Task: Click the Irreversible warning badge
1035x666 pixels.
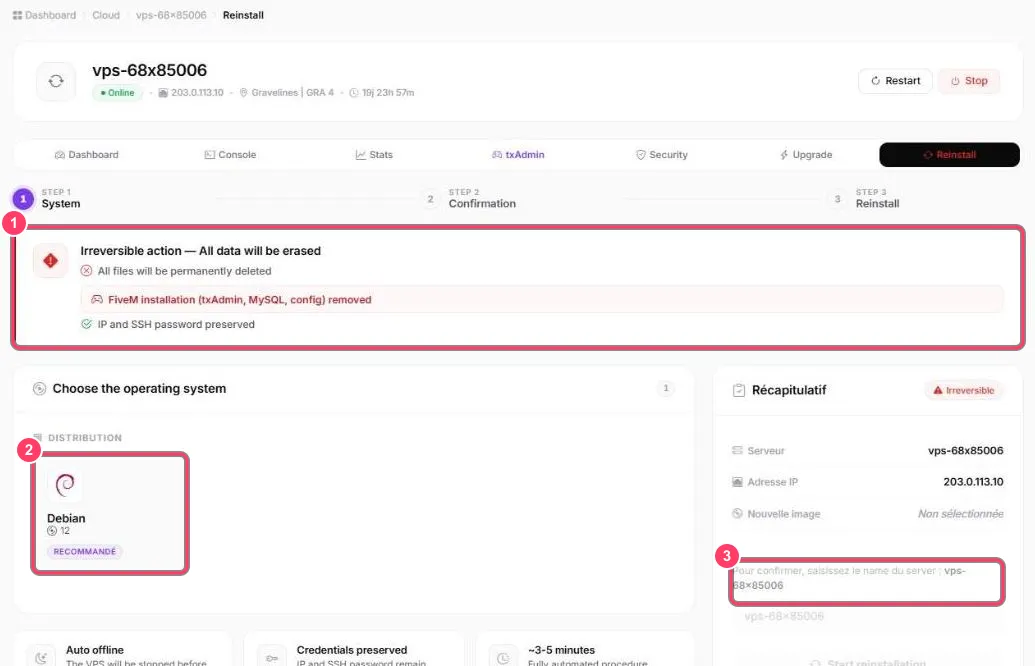Action: click(x=964, y=391)
